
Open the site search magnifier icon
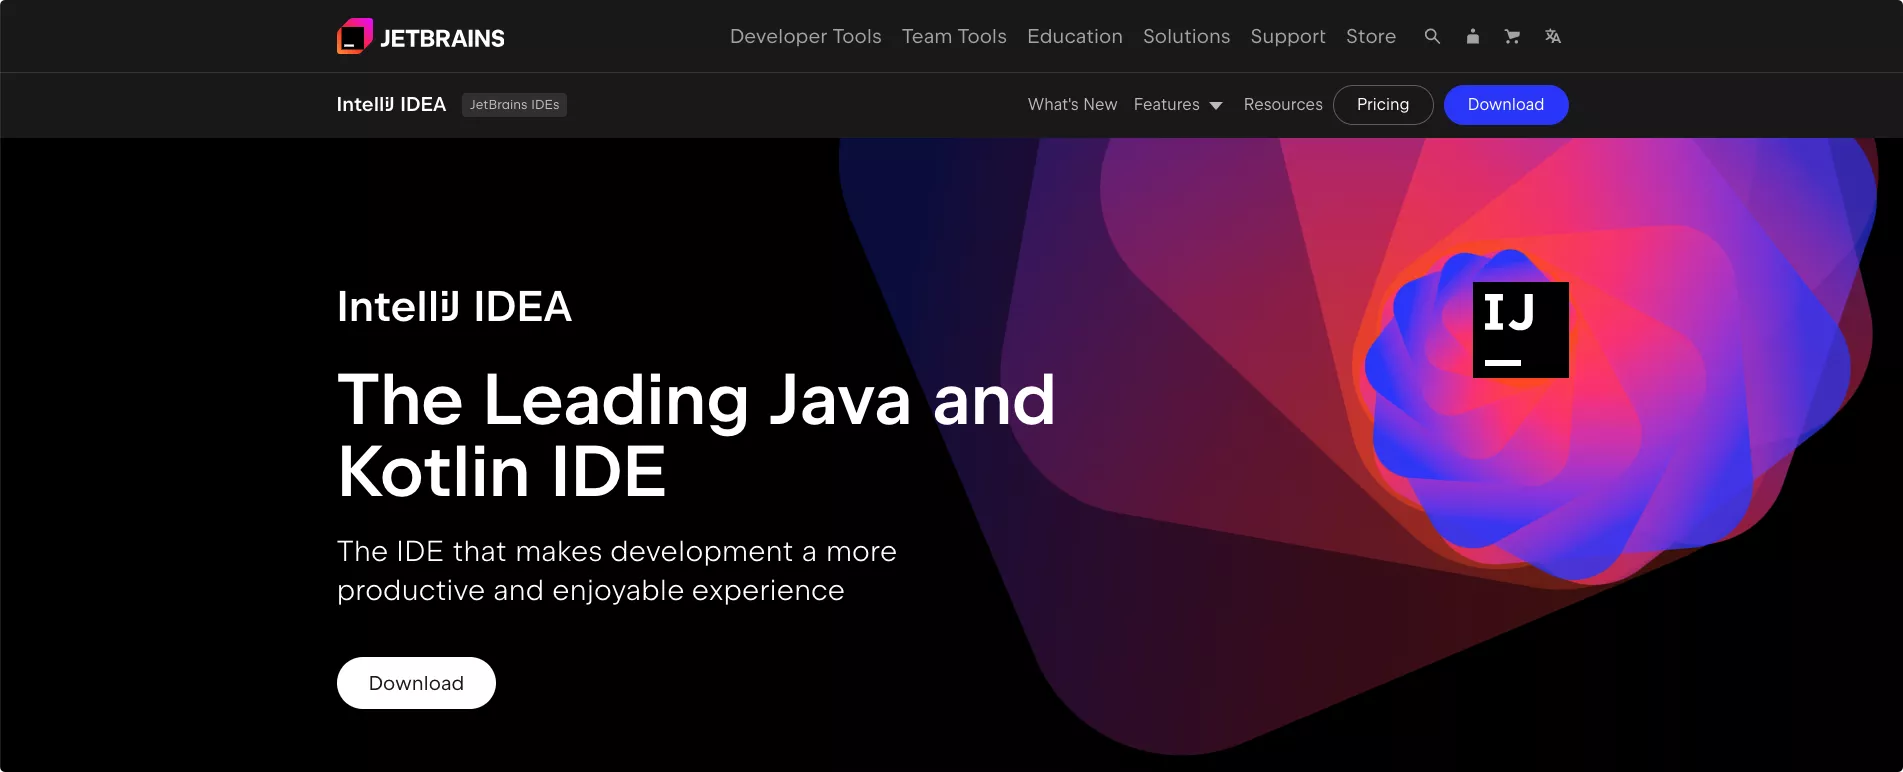(x=1432, y=36)
